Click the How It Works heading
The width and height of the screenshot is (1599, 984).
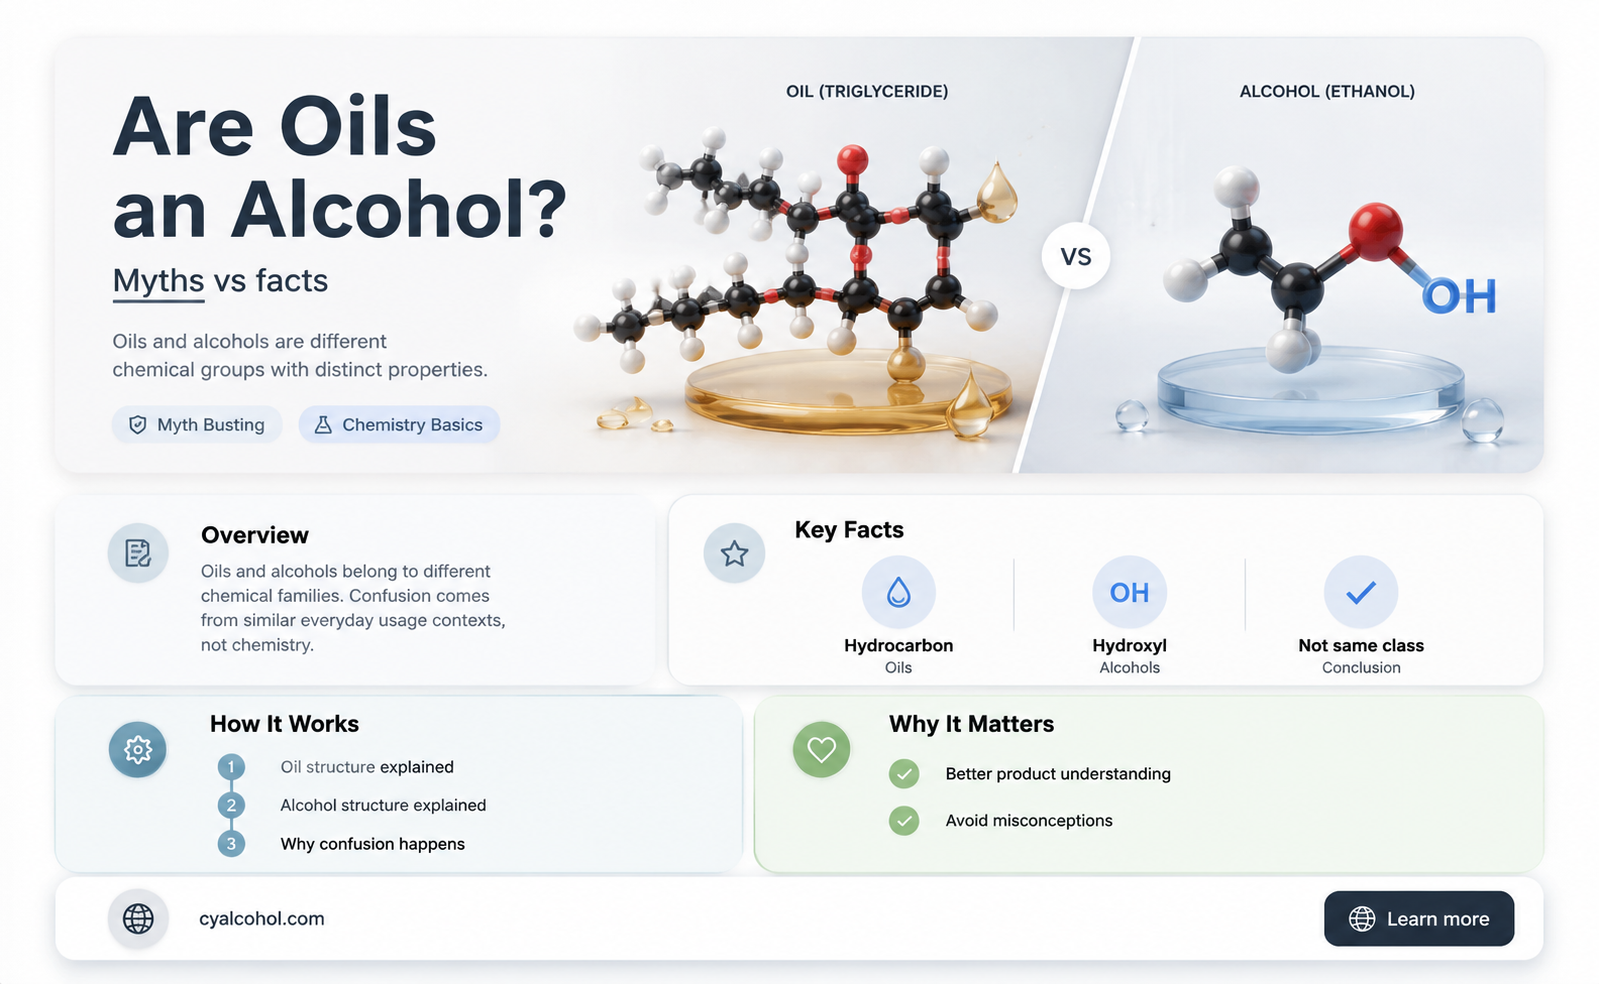tap(284, 724)
